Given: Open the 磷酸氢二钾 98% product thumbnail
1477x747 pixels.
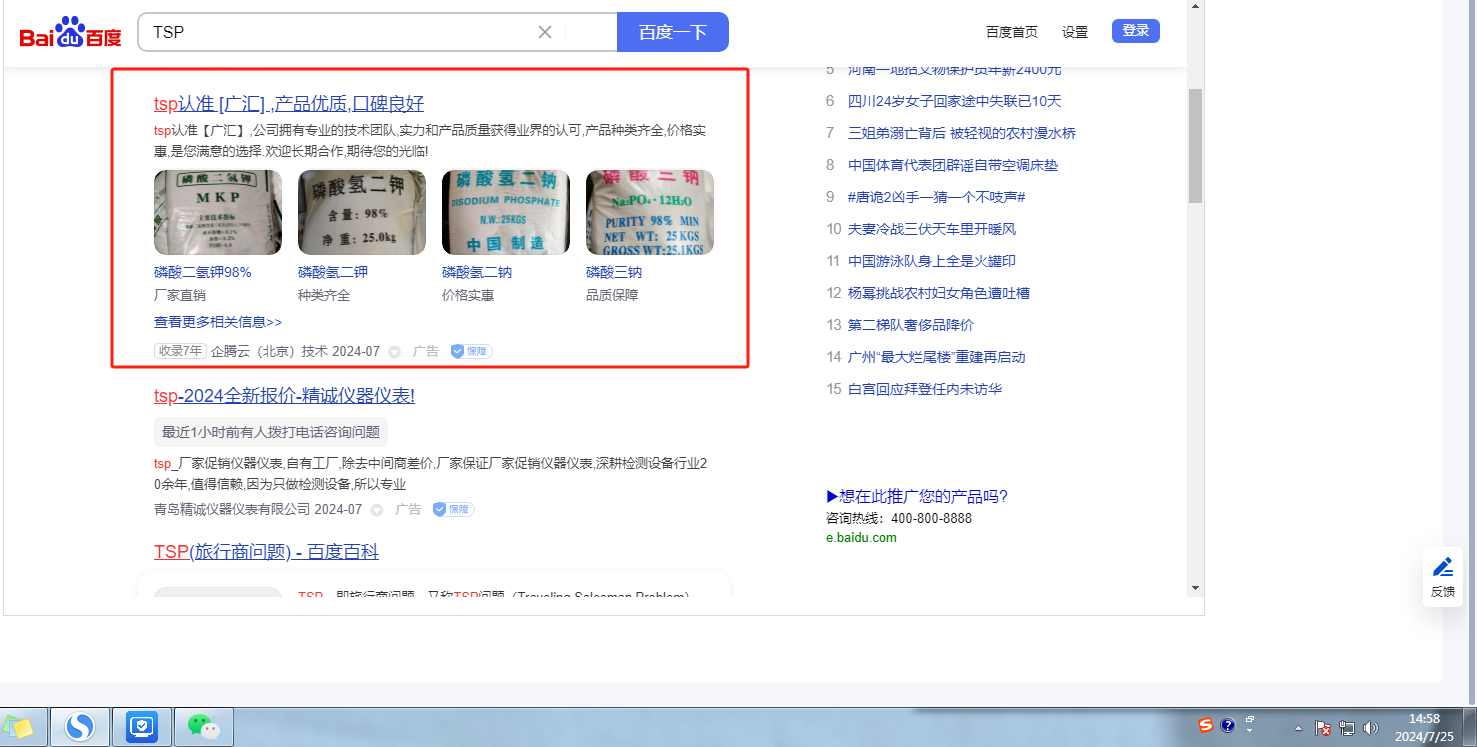Looking at the screenshot, I should tap(362, 212).
